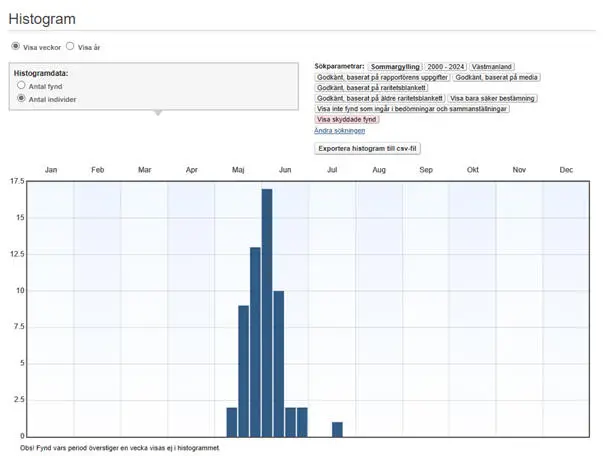Choose Antal fynd as histogram data

click(x=21, y=86)
